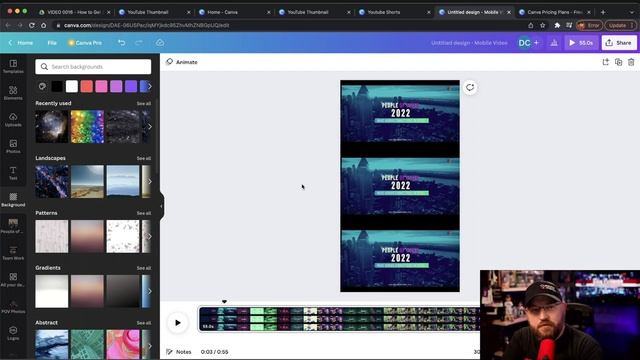Click the refresh icon beside the canvas
640x360 pixels.
tap(470, 87)
